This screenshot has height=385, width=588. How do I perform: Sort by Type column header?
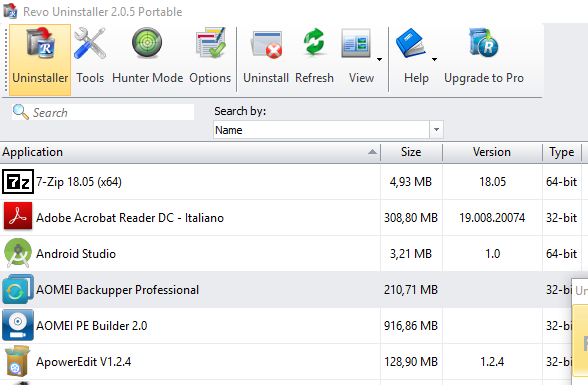[561, 152]
